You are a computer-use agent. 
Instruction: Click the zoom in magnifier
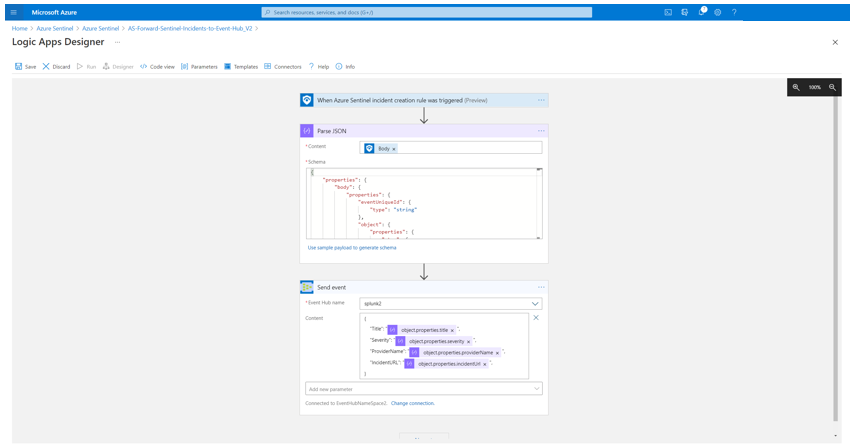tap(796, 88)
